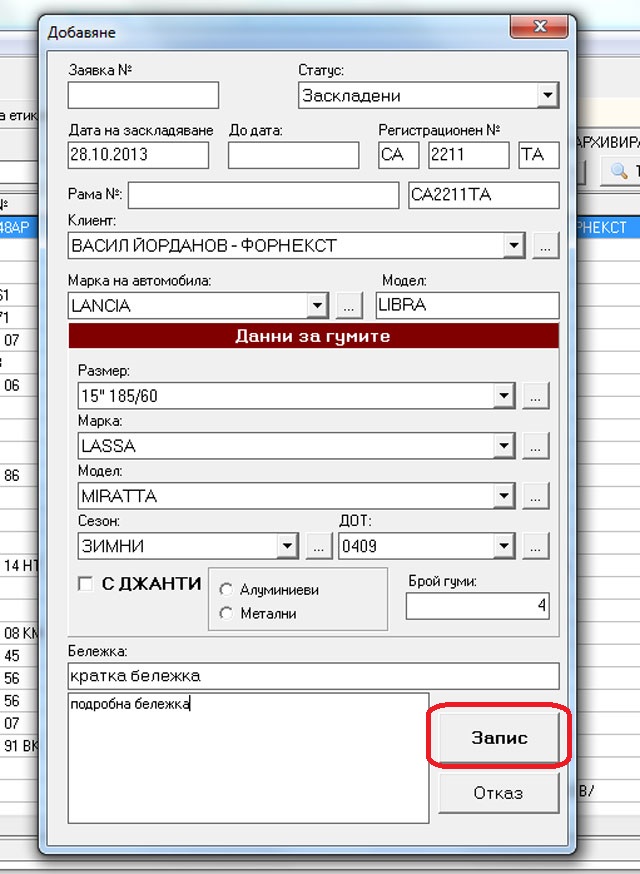The height and width of the screenshot is (874, 640).
Task: Expand the ДОТ dropdown 0409
Action: coord(503,546)
